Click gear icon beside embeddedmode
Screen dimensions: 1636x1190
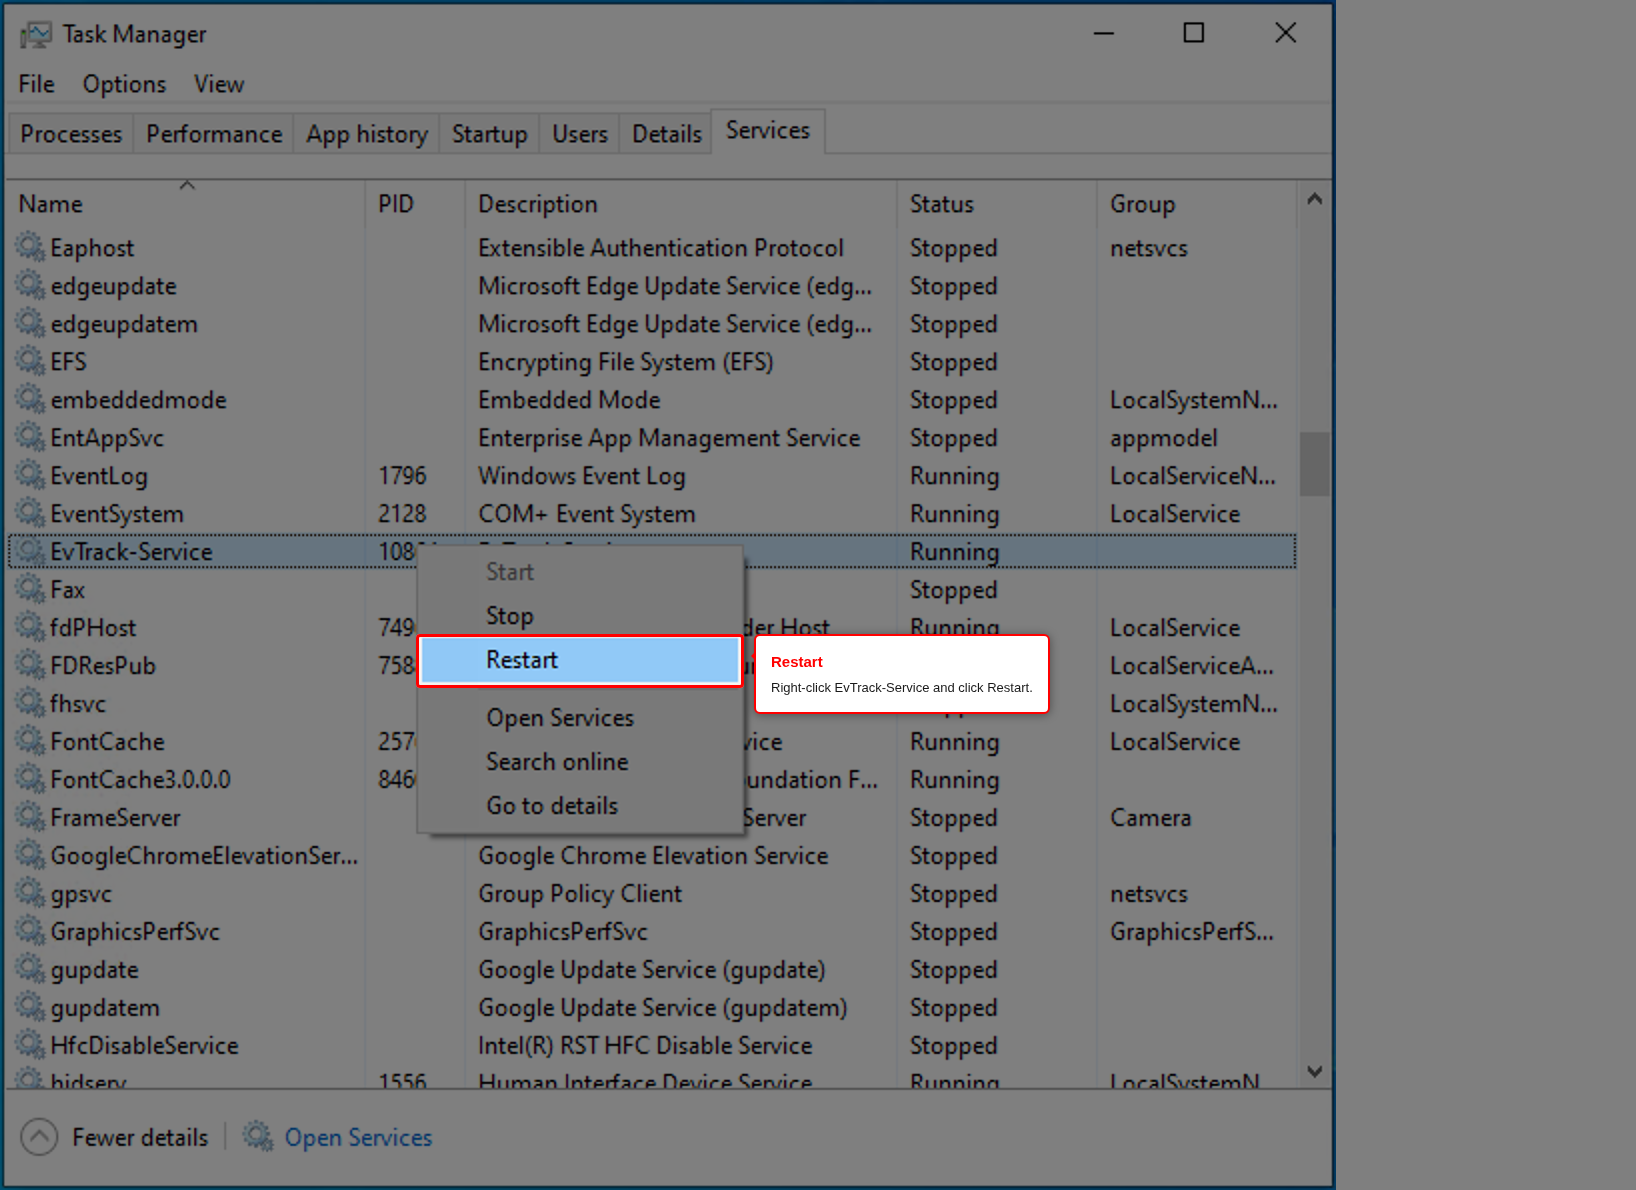[31, 398]
